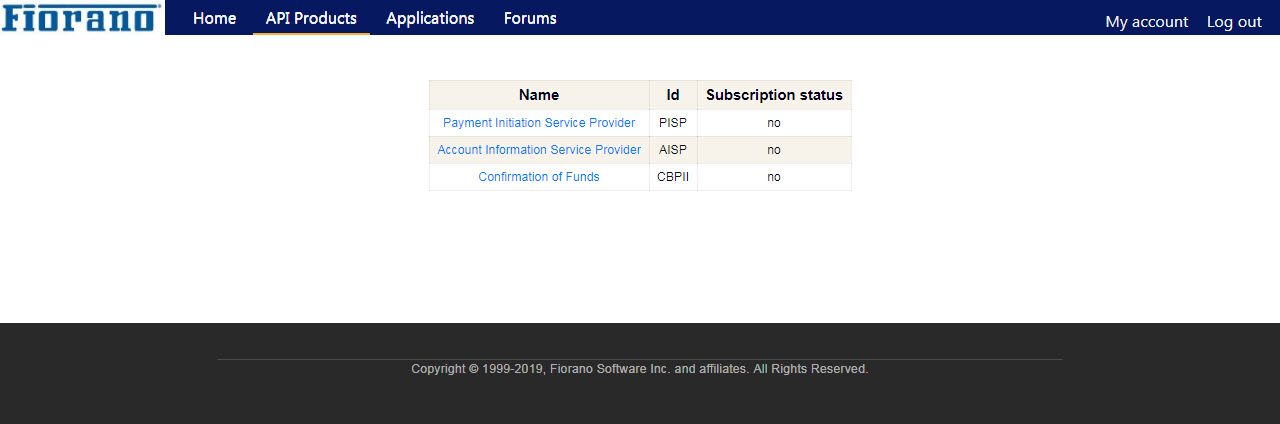Viewport: 1280px width, 424px height.
Task: Click the Id column header
Action: (x=673, y=95)
